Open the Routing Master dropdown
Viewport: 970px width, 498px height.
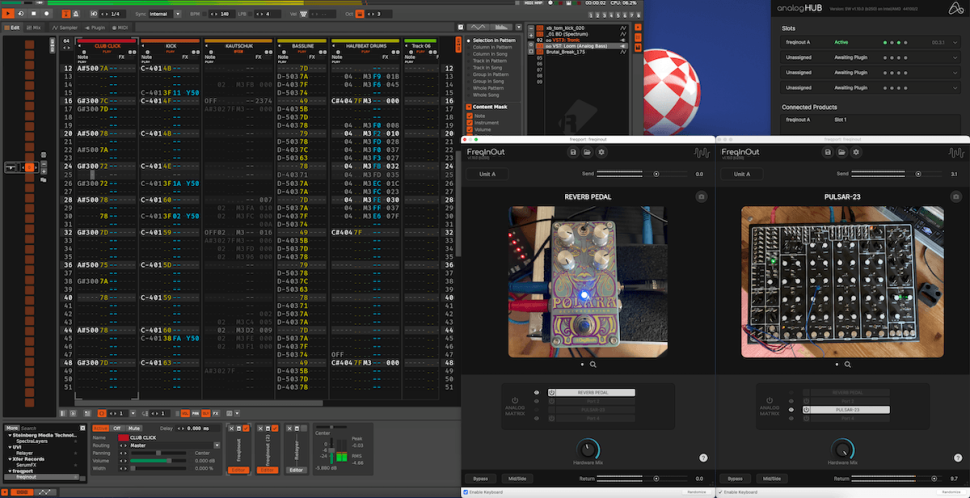[x=217, y=445]
